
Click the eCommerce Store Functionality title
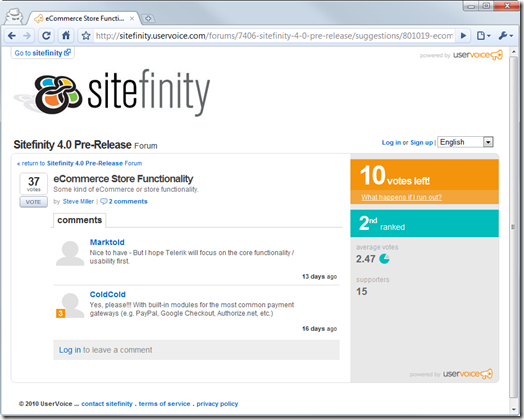tap(123, 179)
